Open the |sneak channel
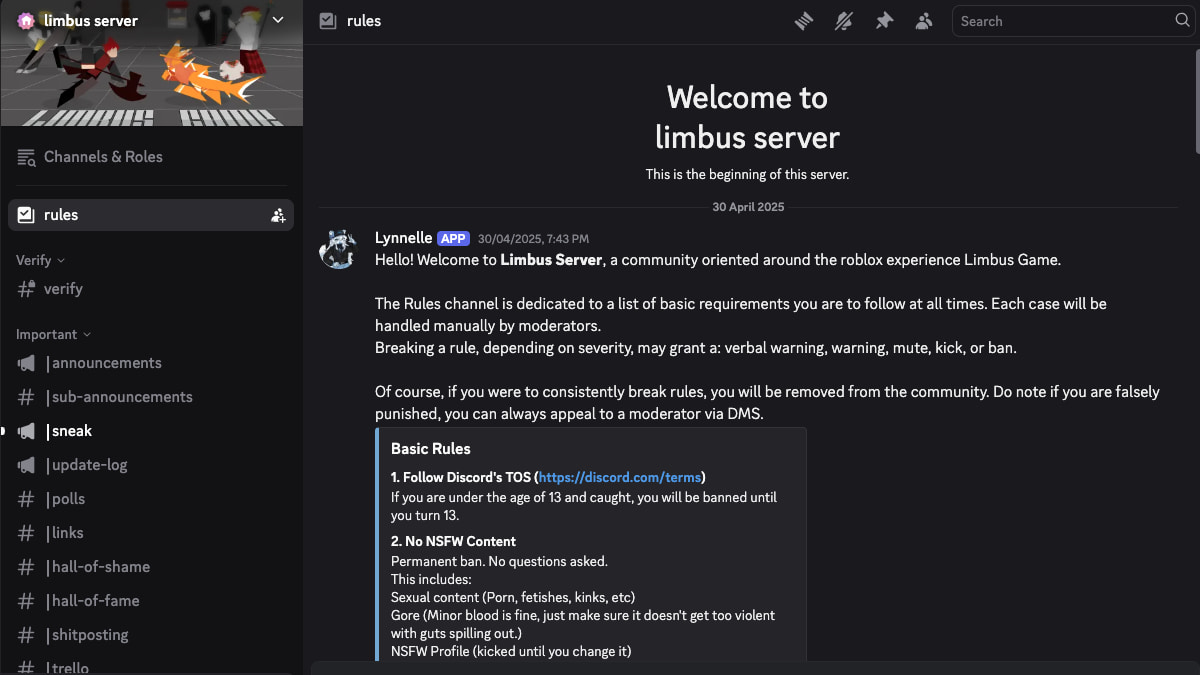This screenshot has height=675, width=1200. coord(151,431)
